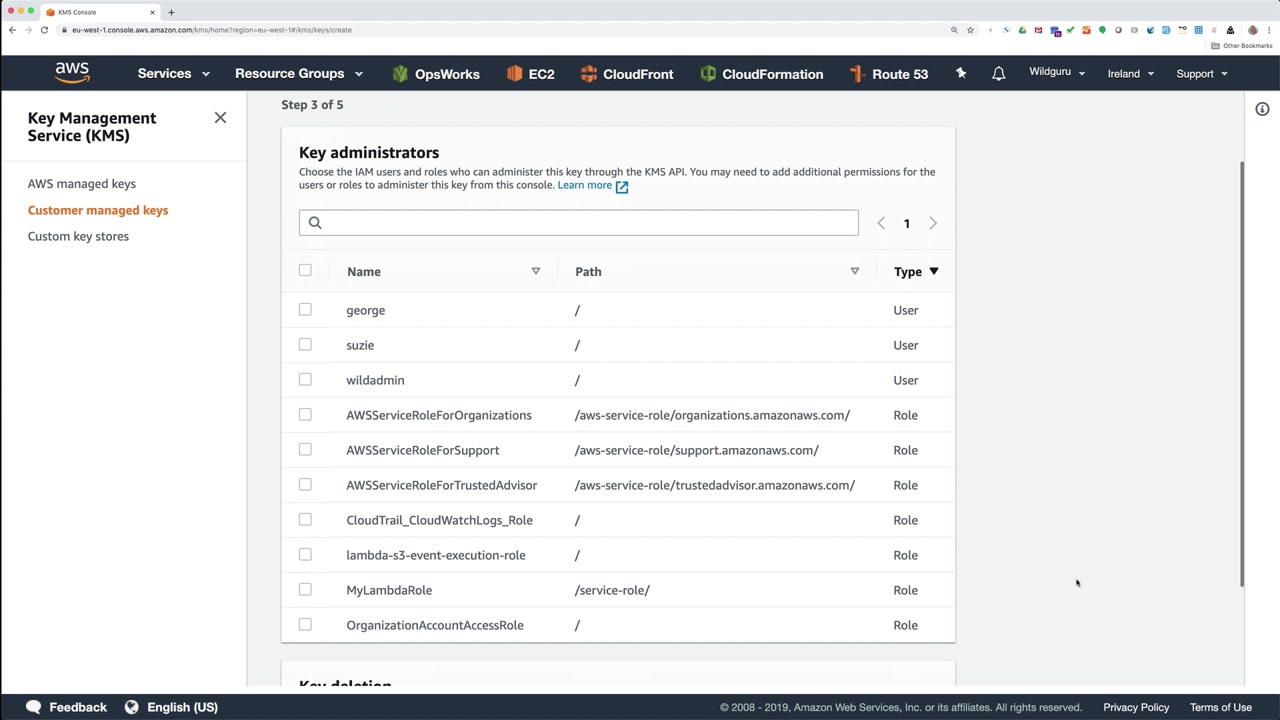This screenshot has width=1280, height=720.
Task: Open the Route 53 shortcut icon
Action: point(857,74)
